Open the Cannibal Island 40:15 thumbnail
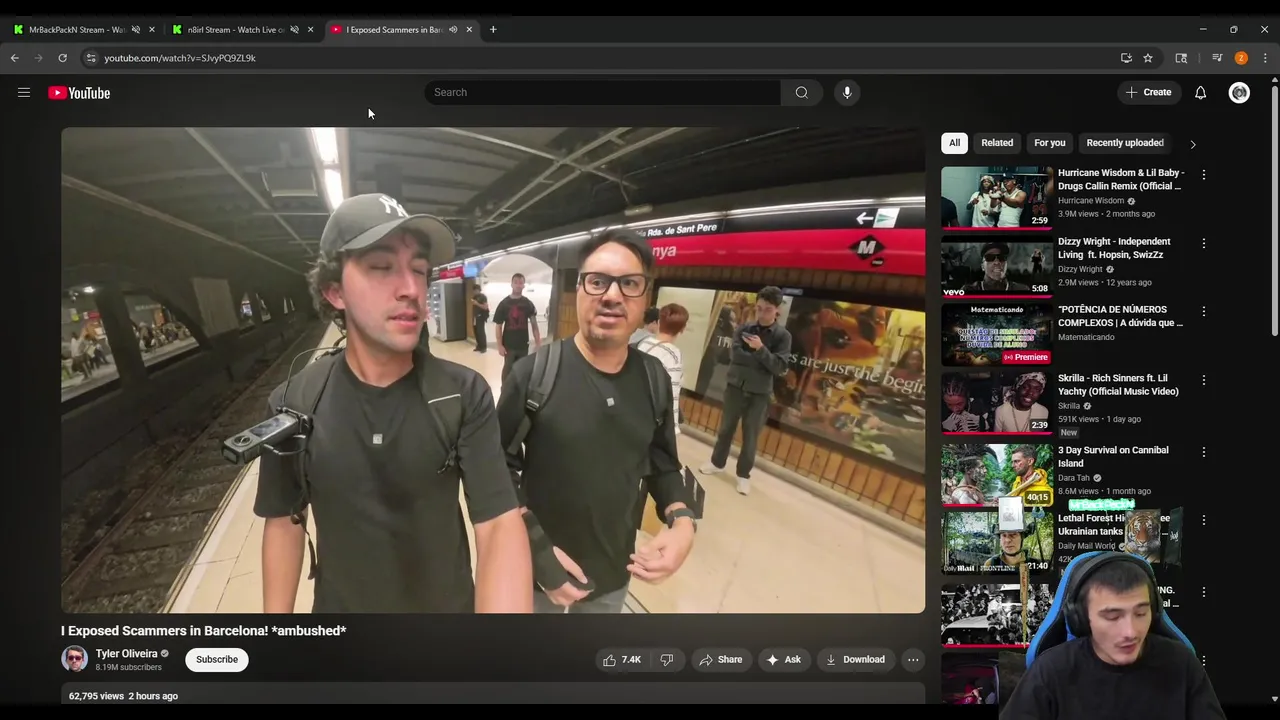1280x720 pixels. [x=997, y=475]
